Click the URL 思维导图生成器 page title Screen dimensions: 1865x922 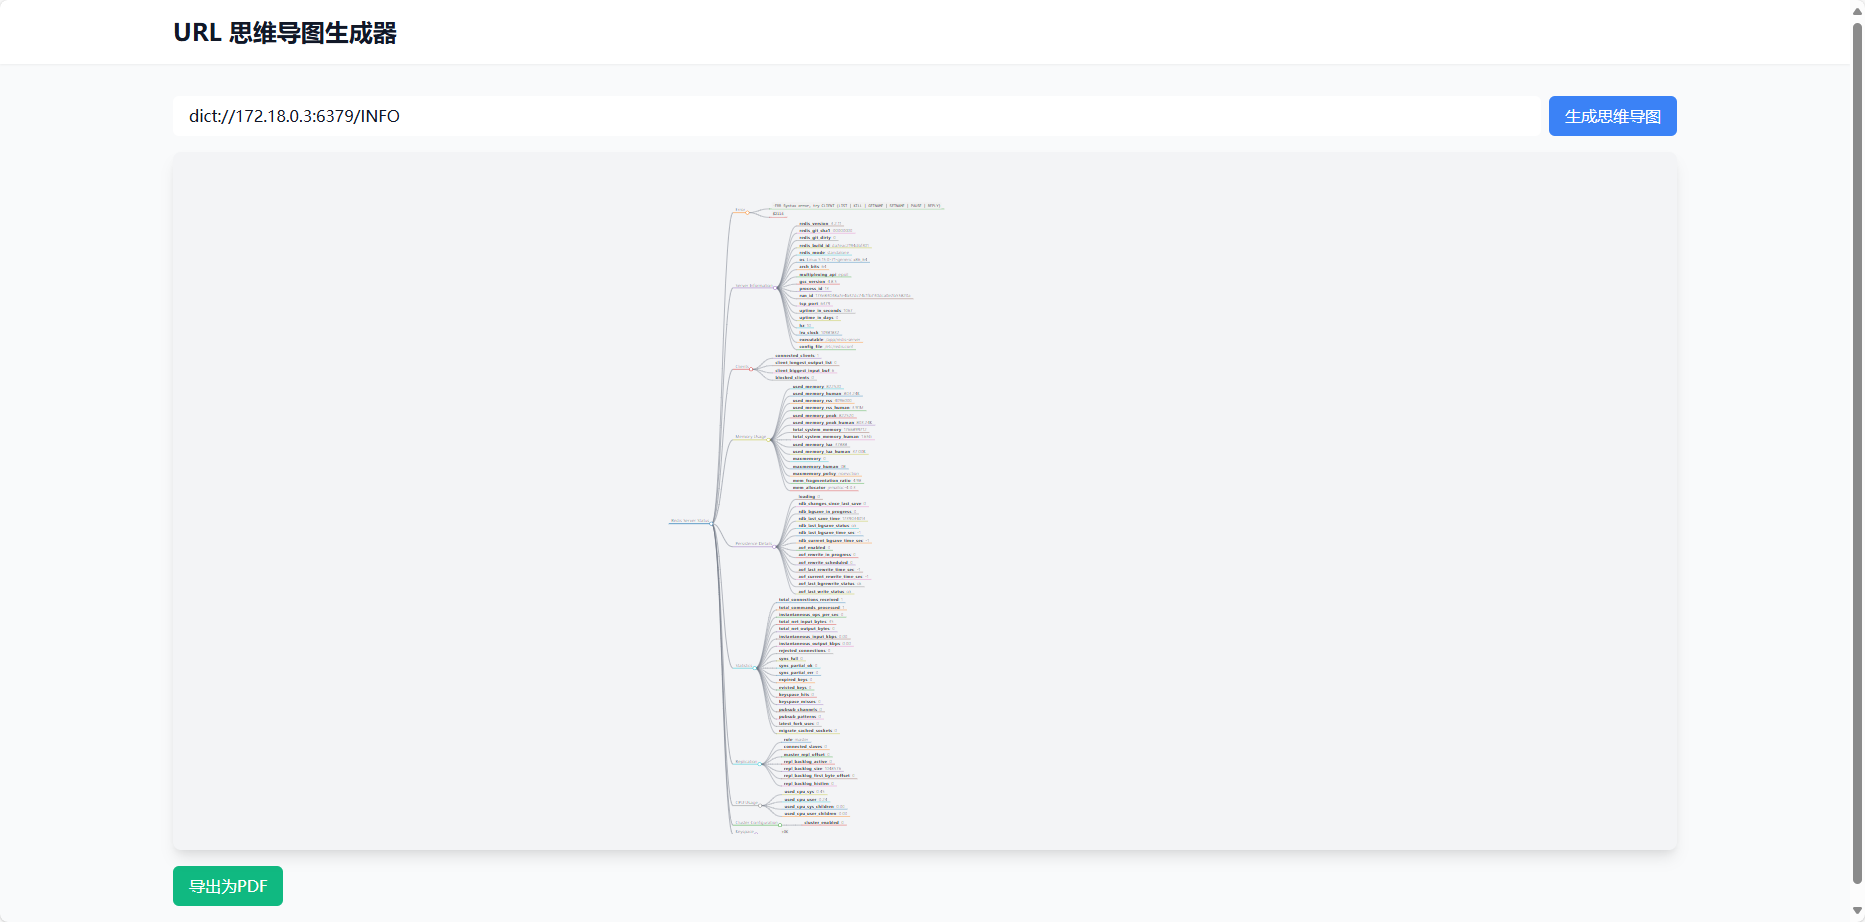click(285, 33)
